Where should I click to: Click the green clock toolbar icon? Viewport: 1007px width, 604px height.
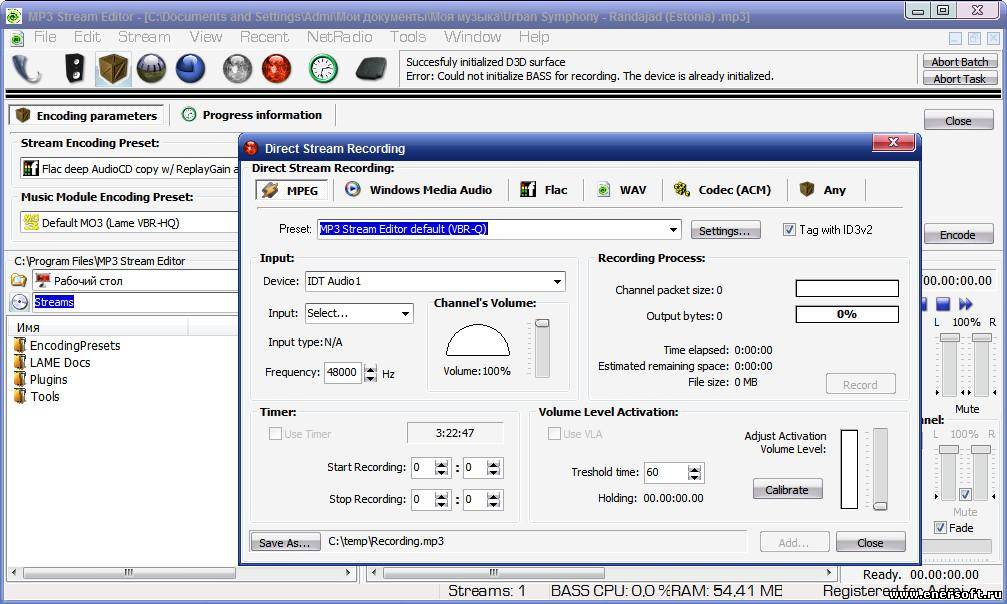click(323, 69)
